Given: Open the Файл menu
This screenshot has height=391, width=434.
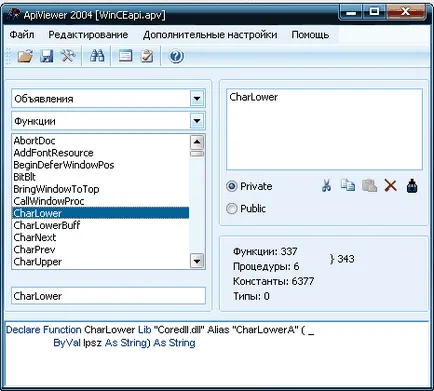Looking at the screenshot, I should [22, 35].
